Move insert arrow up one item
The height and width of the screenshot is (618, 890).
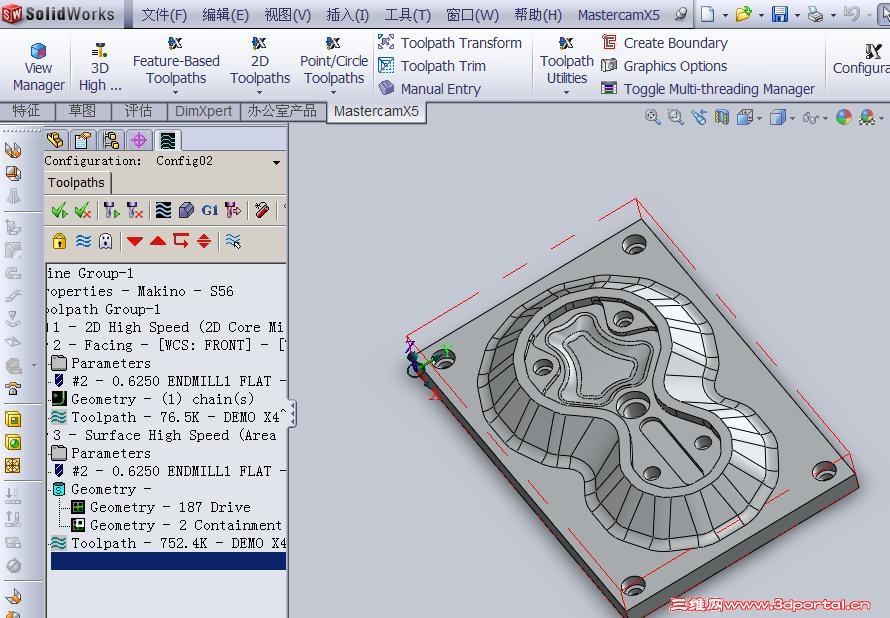coord(158,241)
